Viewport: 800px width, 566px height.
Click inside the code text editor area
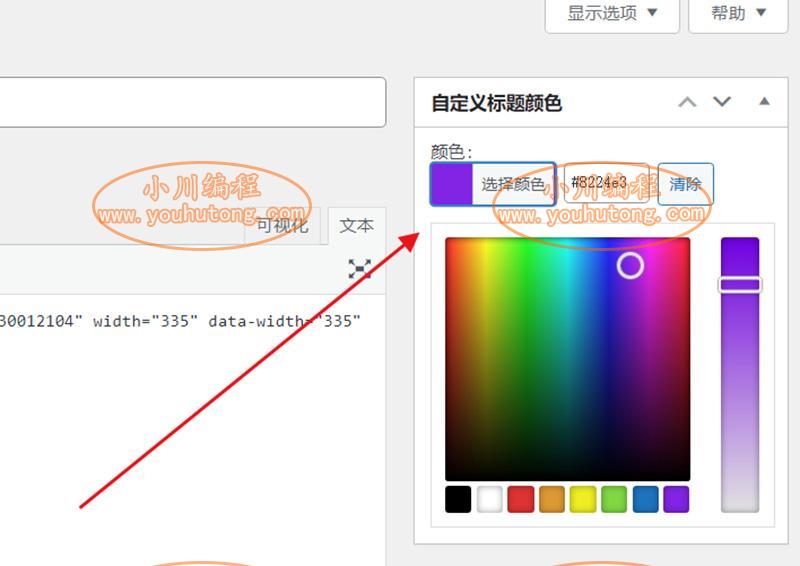(192, 430)
